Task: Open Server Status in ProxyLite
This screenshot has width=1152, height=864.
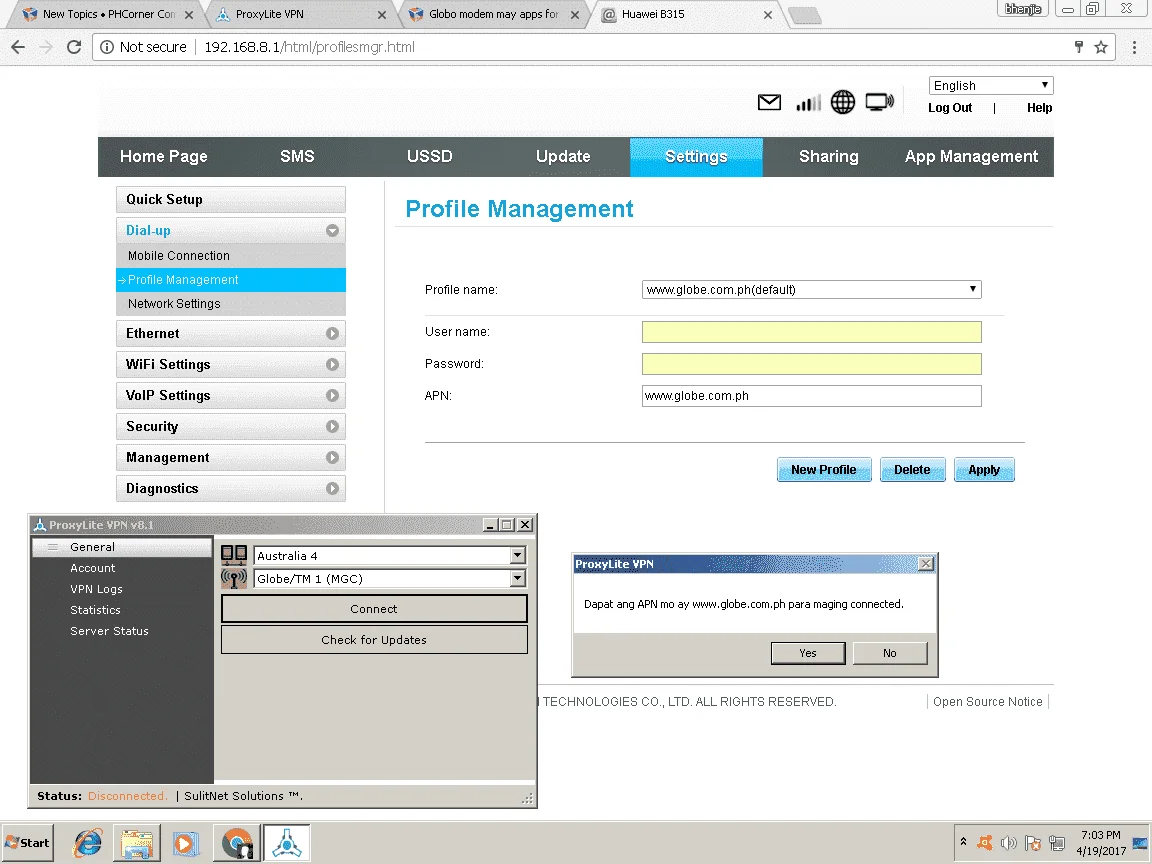Action: 109,631
